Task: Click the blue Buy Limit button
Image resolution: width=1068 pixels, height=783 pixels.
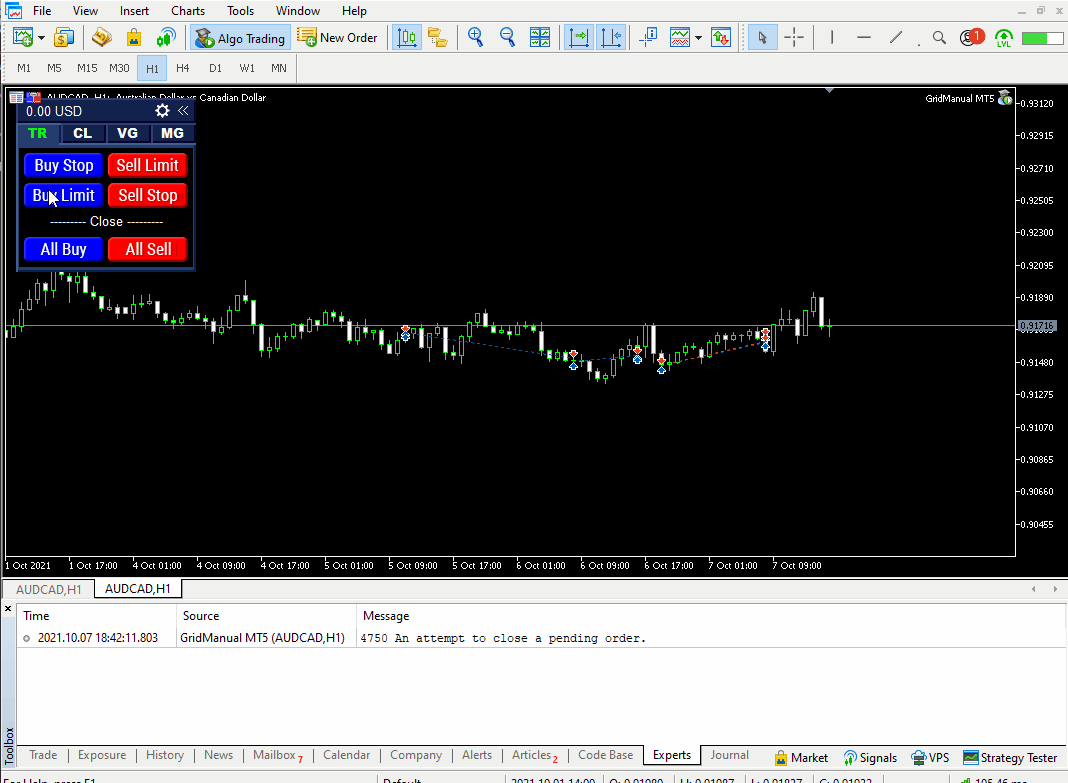Action: point(63,195)
